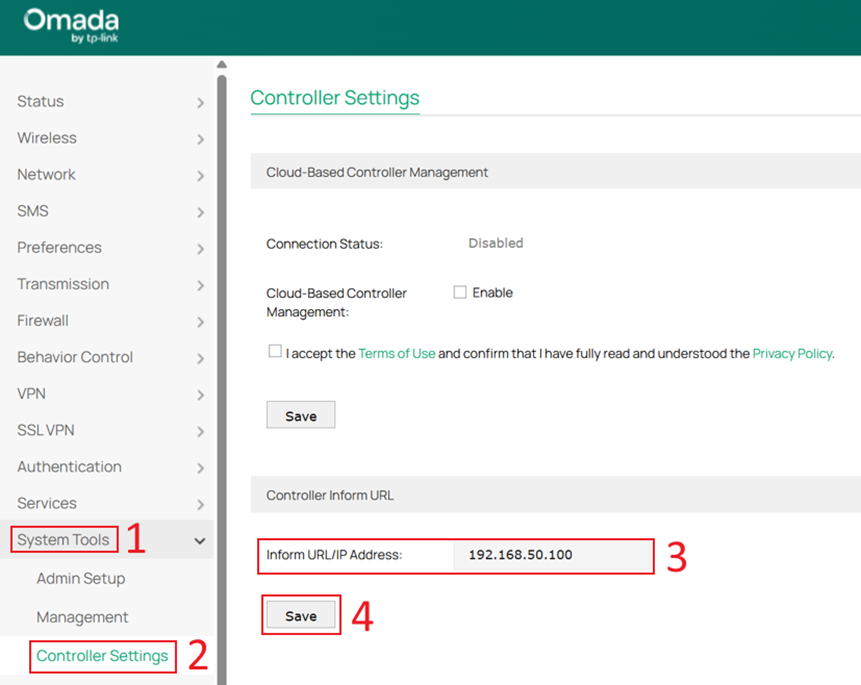Click the scrollbar up arrow
Image resolution: width=861 pixels, height=685 pixels.
click(x=221, y=63)
